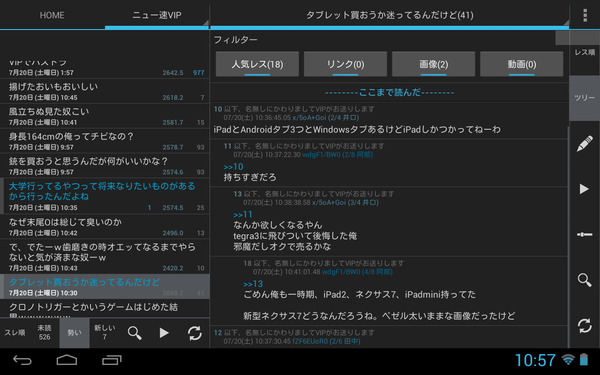The width and height of the screenshot is (600, 375).
Task: Show 画像(2) filter results
Action: tap(434, 64)
